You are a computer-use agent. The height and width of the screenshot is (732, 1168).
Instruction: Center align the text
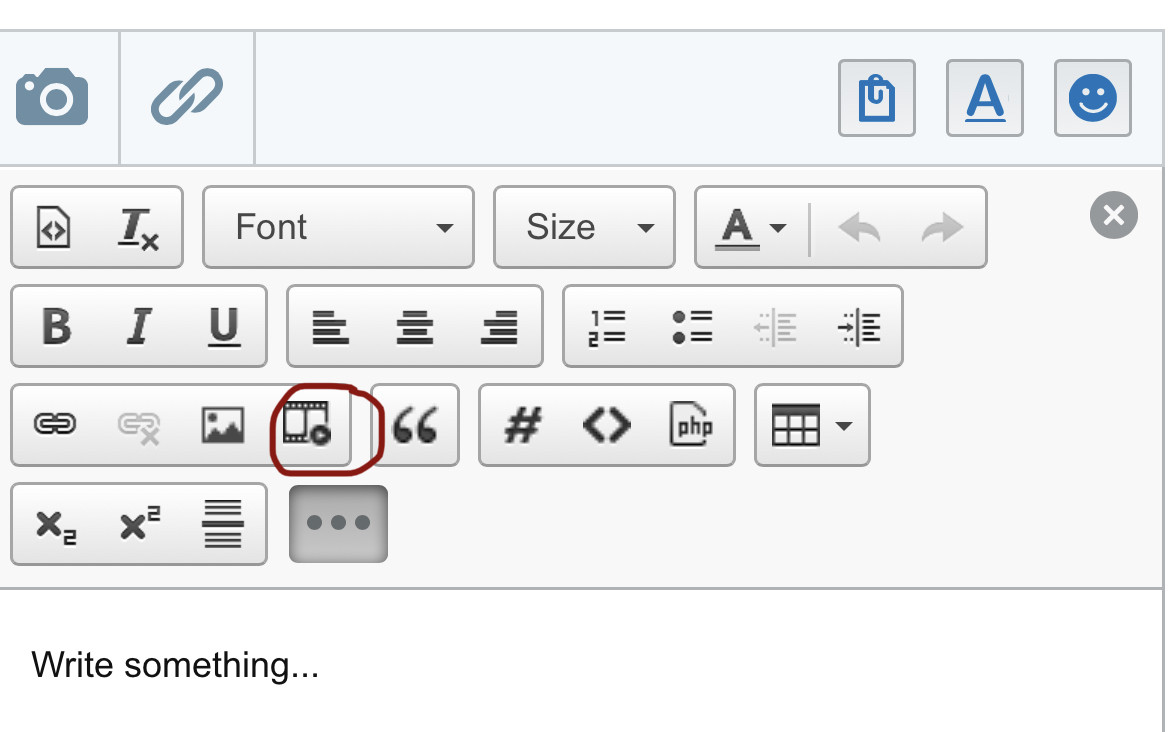pyautogui.click(x=415, y=327)
